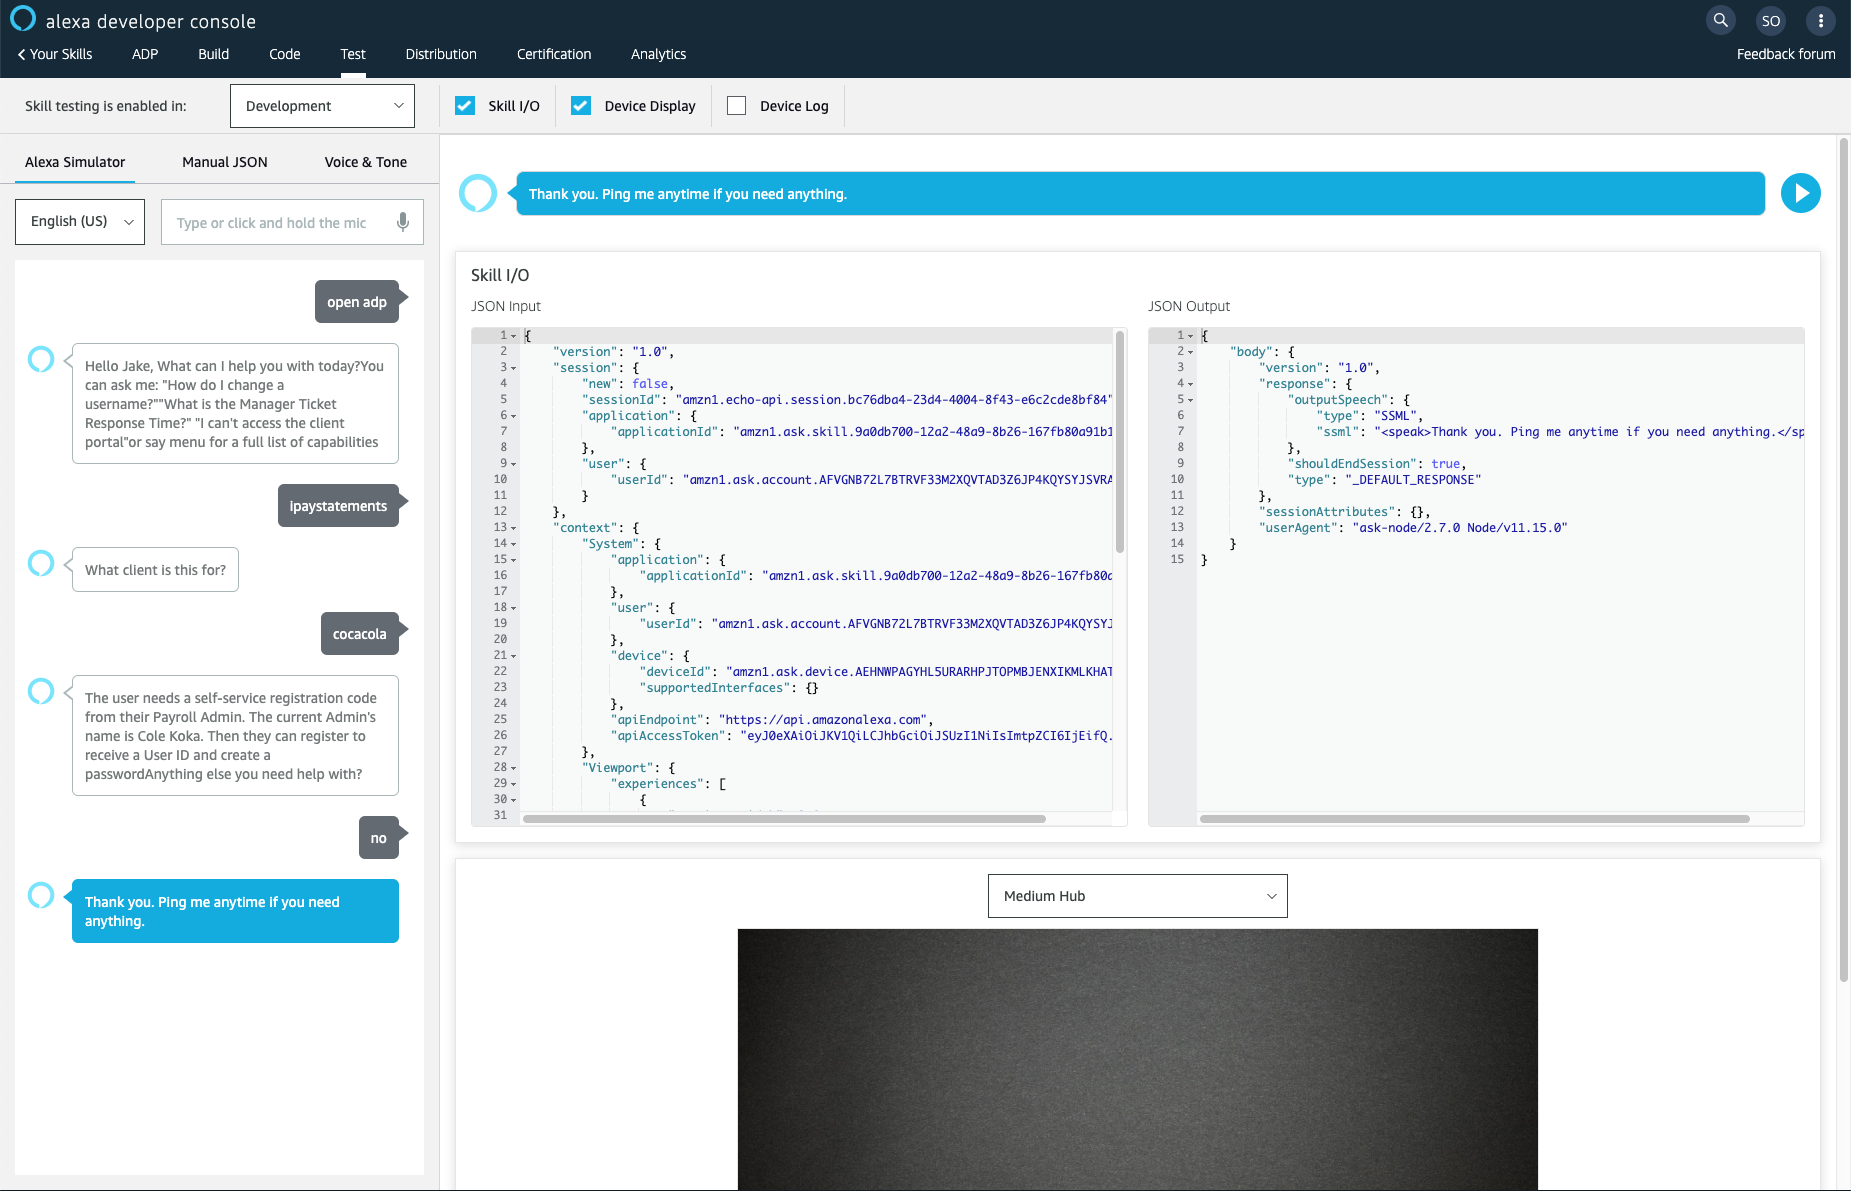This screenshot has height=1191, width=1851.
Task: Collapse line 1 fold arrow in JSON Input
Action: pyautogui.click(x=514, y=336)
